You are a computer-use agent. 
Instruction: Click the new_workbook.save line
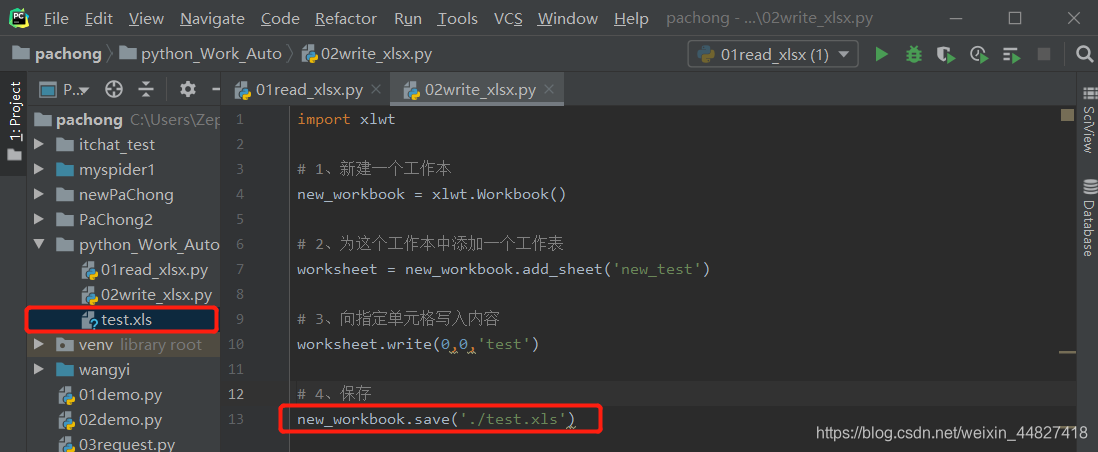coord(436,419)
